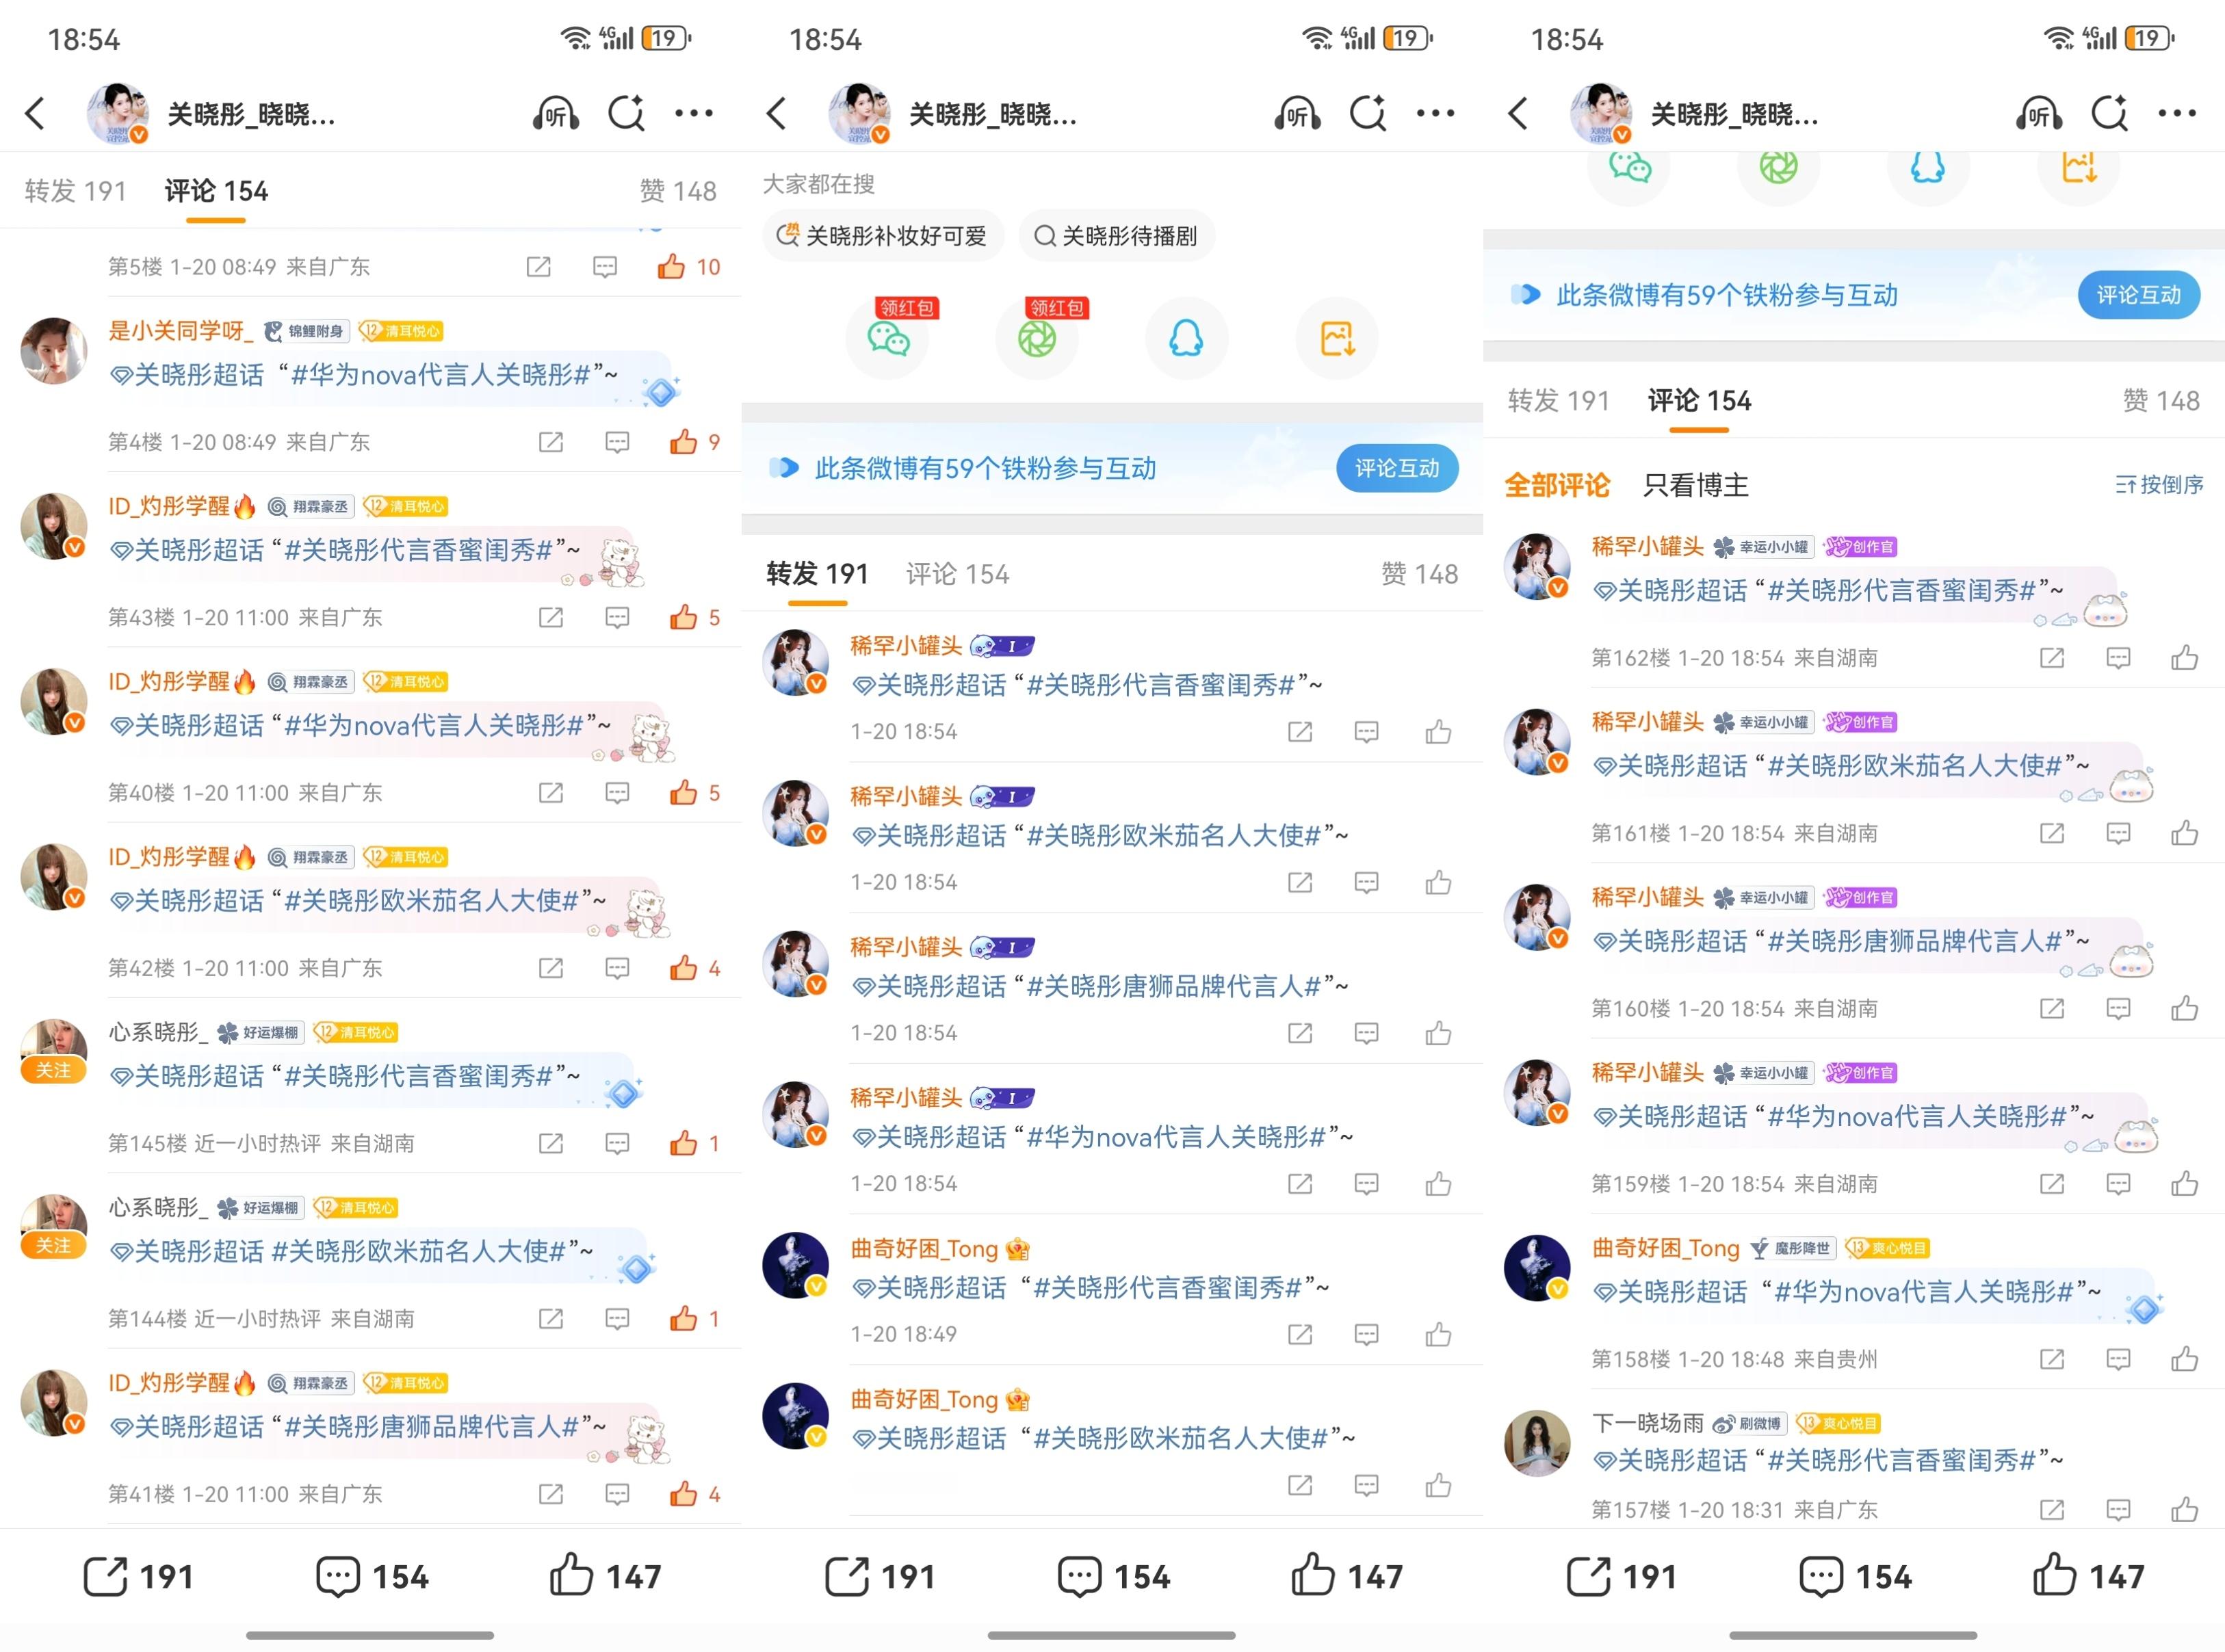Tap search suggestion 关晓彤补妆好可爱
The height and width of the screenshot is (1652, 2225).
pos(883,236)
